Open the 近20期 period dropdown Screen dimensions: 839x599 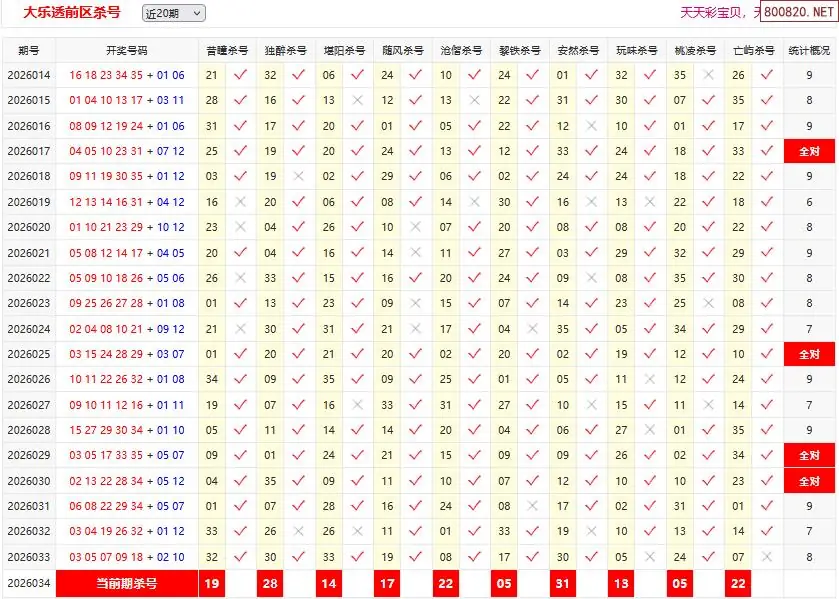[x=173, y=13]
